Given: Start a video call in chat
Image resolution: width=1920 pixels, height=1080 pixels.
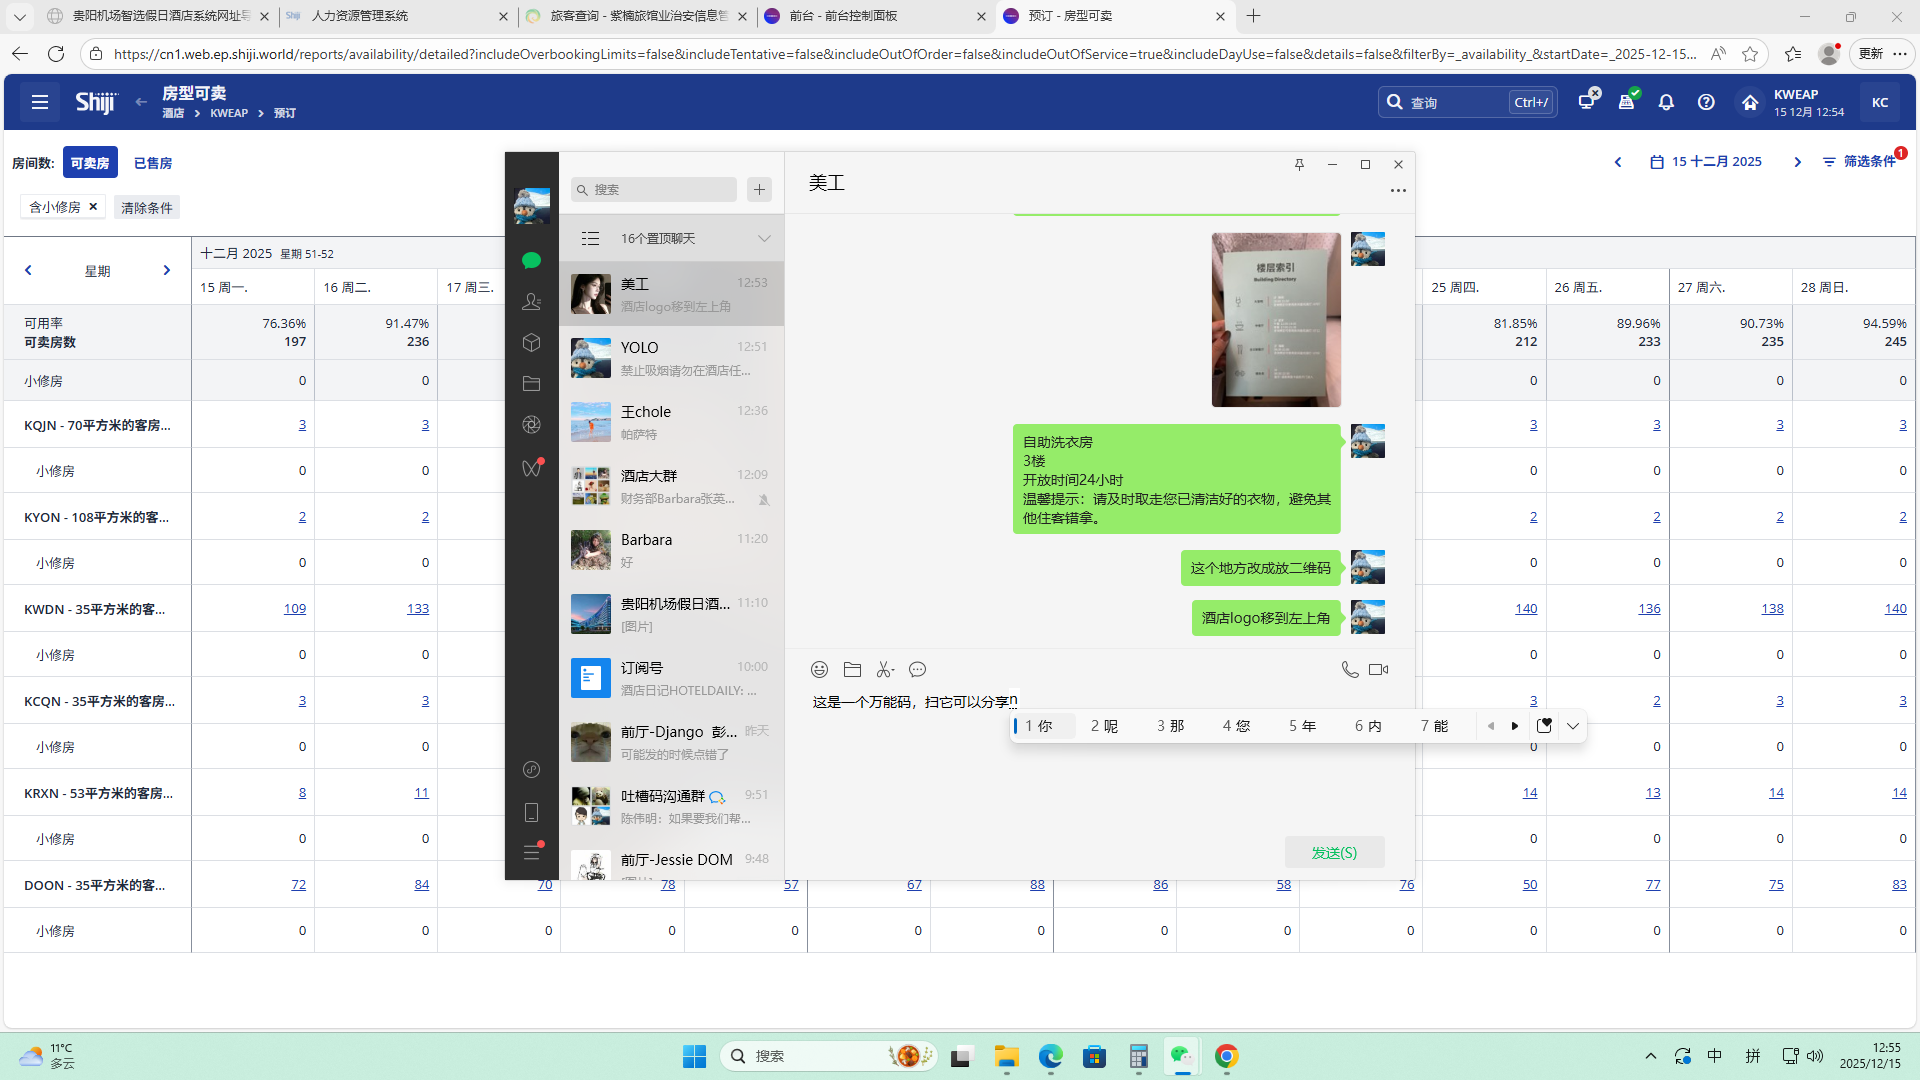Looking at the screenshot, I should click(x=1378, y=670).
